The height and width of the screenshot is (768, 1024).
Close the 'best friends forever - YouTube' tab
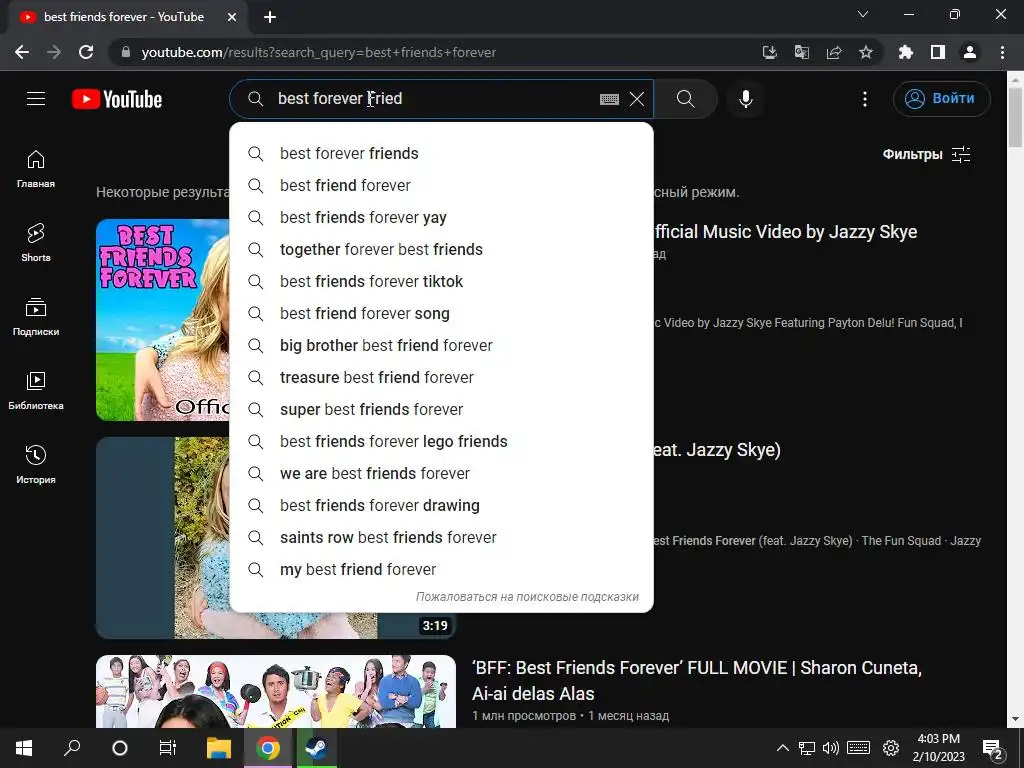pyautogui.click(x=232, y=17)
